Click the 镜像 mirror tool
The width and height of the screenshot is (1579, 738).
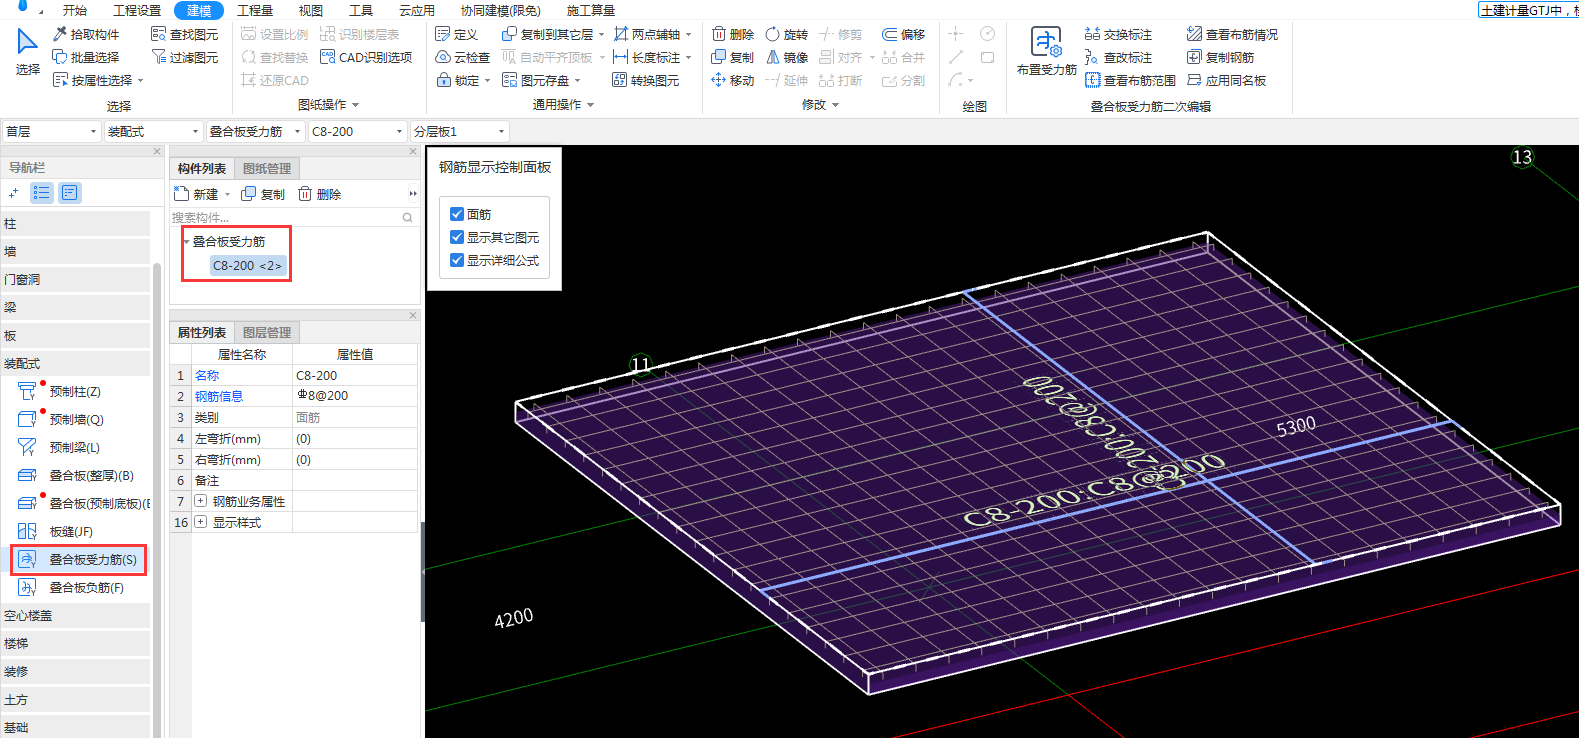[x=787, y=57]
